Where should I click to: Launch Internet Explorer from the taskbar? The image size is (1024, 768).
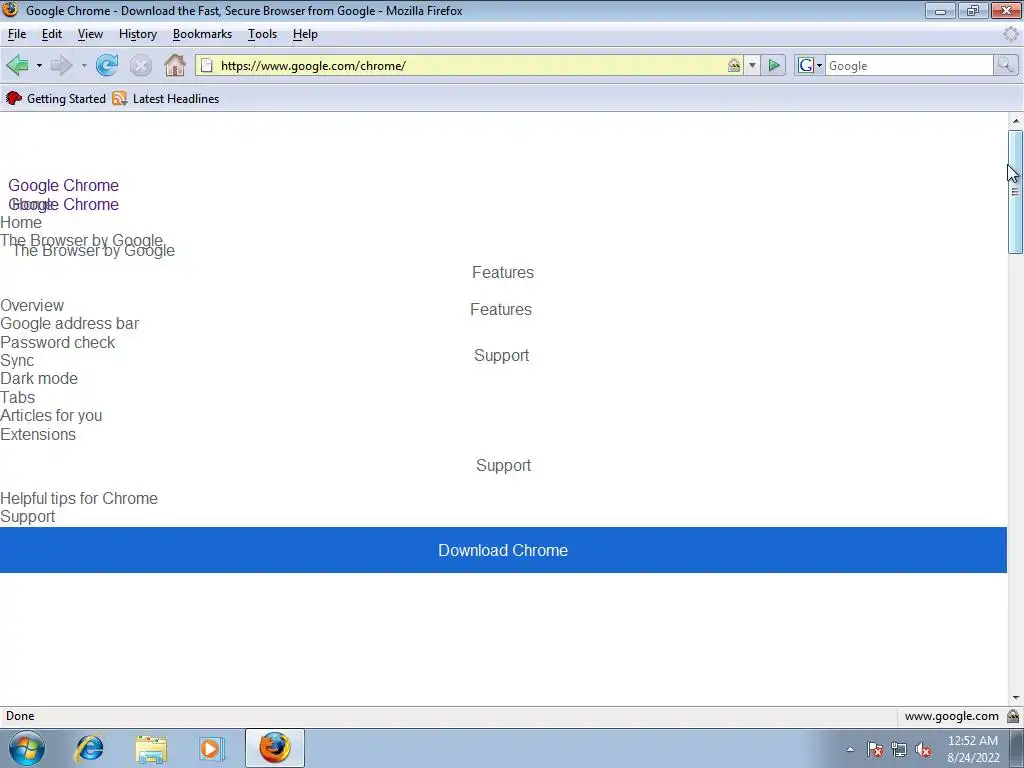pos(89,748)
